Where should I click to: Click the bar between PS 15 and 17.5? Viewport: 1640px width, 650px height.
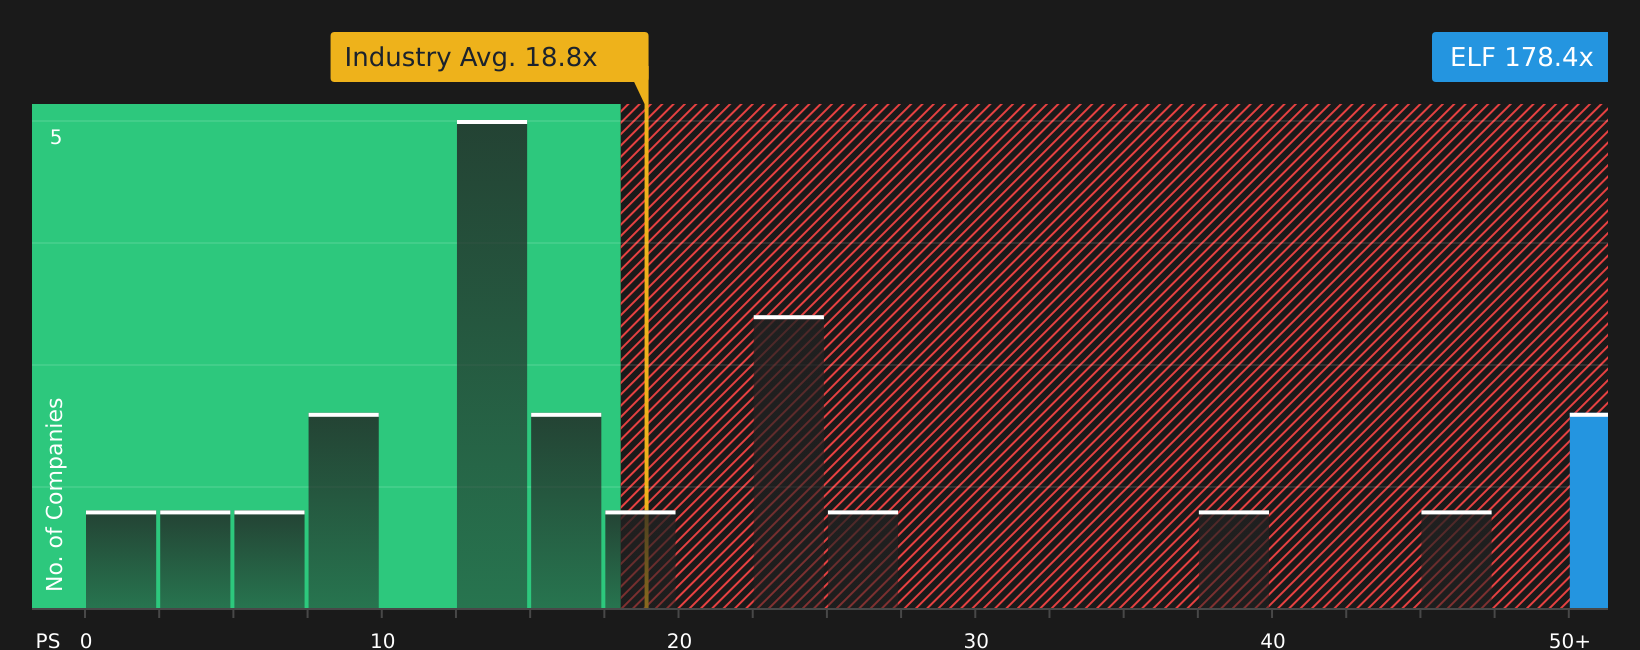point(566,511)
